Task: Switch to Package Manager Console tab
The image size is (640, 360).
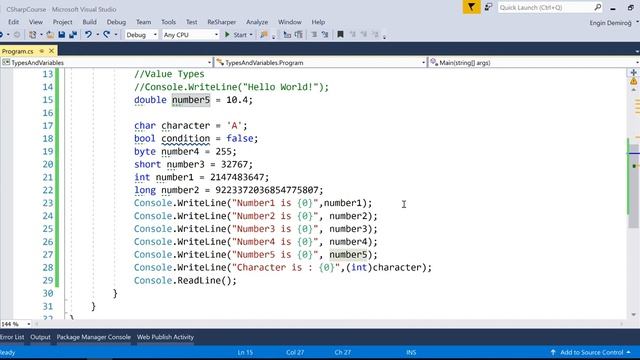Action: point(93,337)
